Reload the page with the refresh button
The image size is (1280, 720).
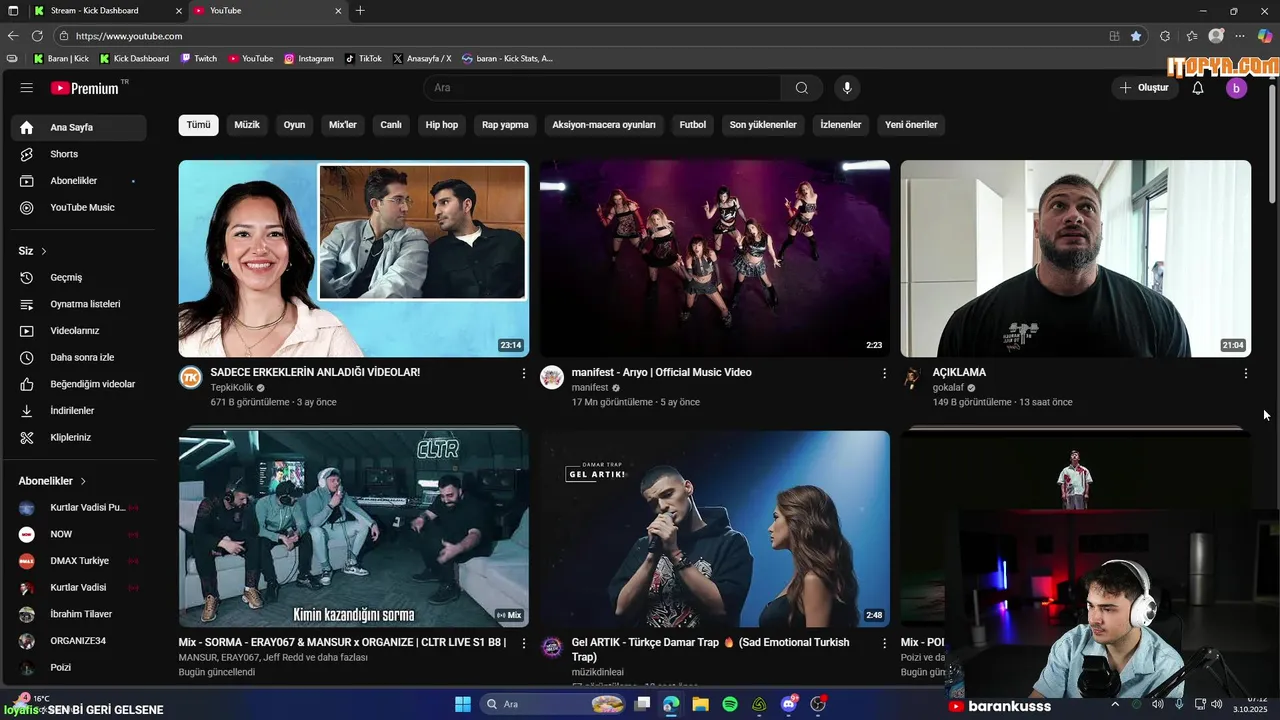[37, 36]
